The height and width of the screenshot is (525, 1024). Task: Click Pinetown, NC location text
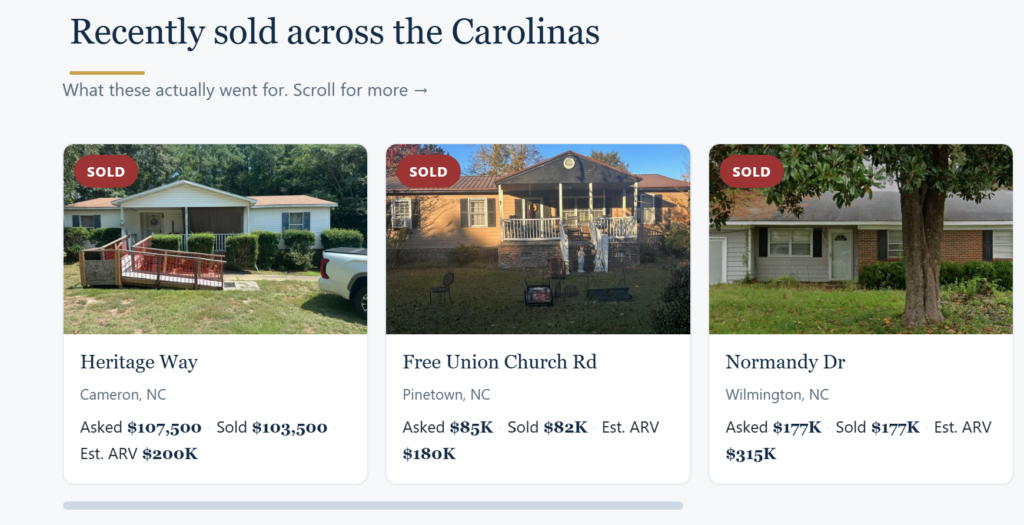pos(446,394)
